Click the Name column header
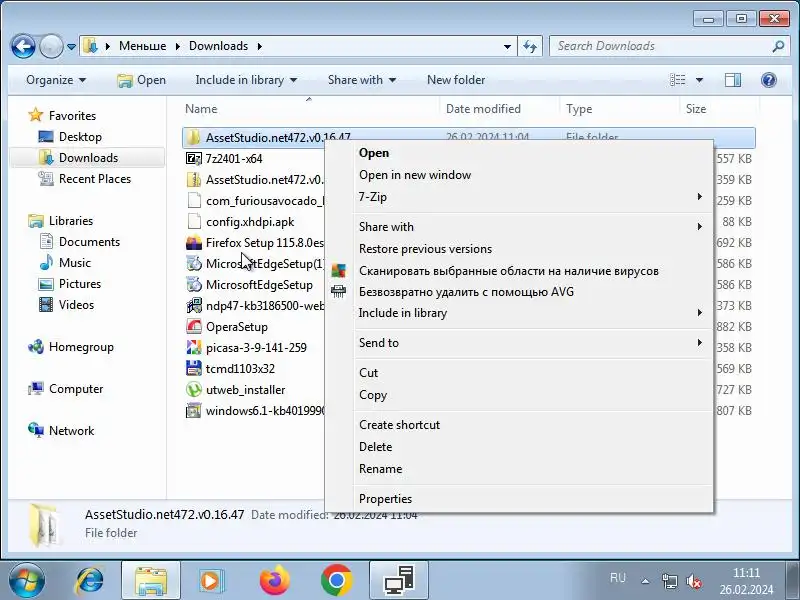The width and height of the screenshot is (800, 600). [x=310, y=109]
